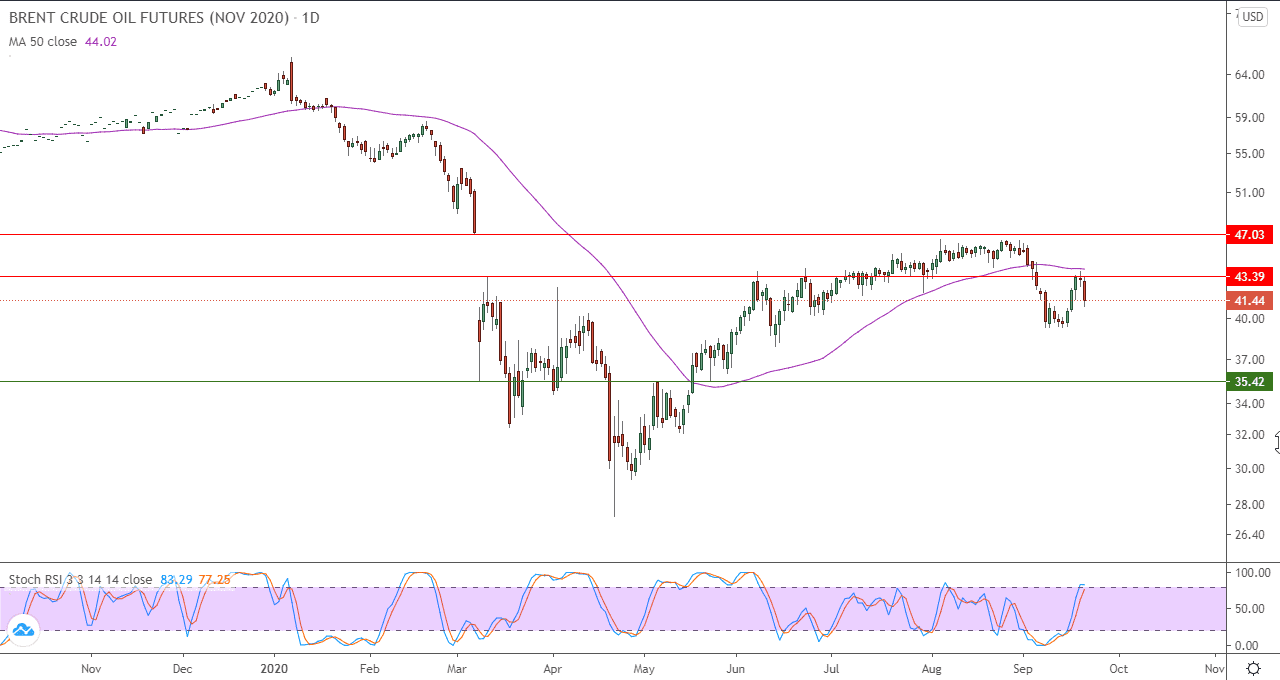Click the Dec label on time axis
Screen dimensions: 1280x680
pos(182,667)
